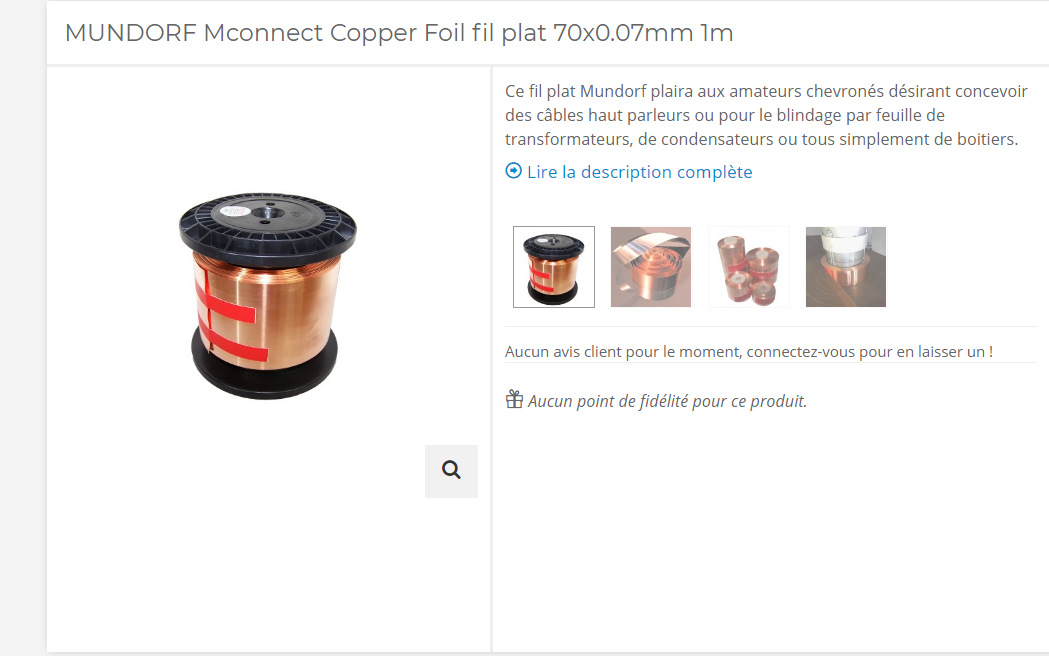Select the first thumbnail of black spool

click(553, 267)
